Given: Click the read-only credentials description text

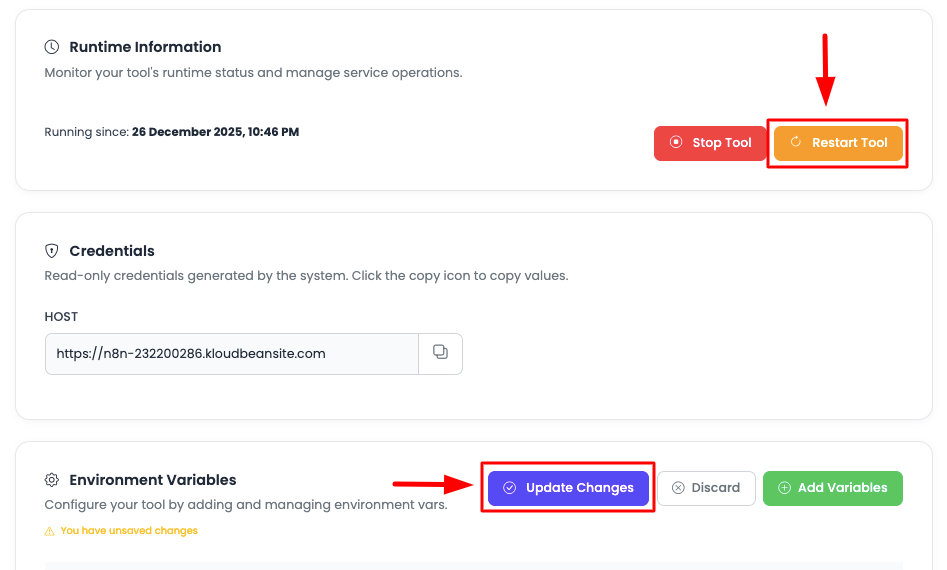Looking at the screenshot, I should (306, 275).
